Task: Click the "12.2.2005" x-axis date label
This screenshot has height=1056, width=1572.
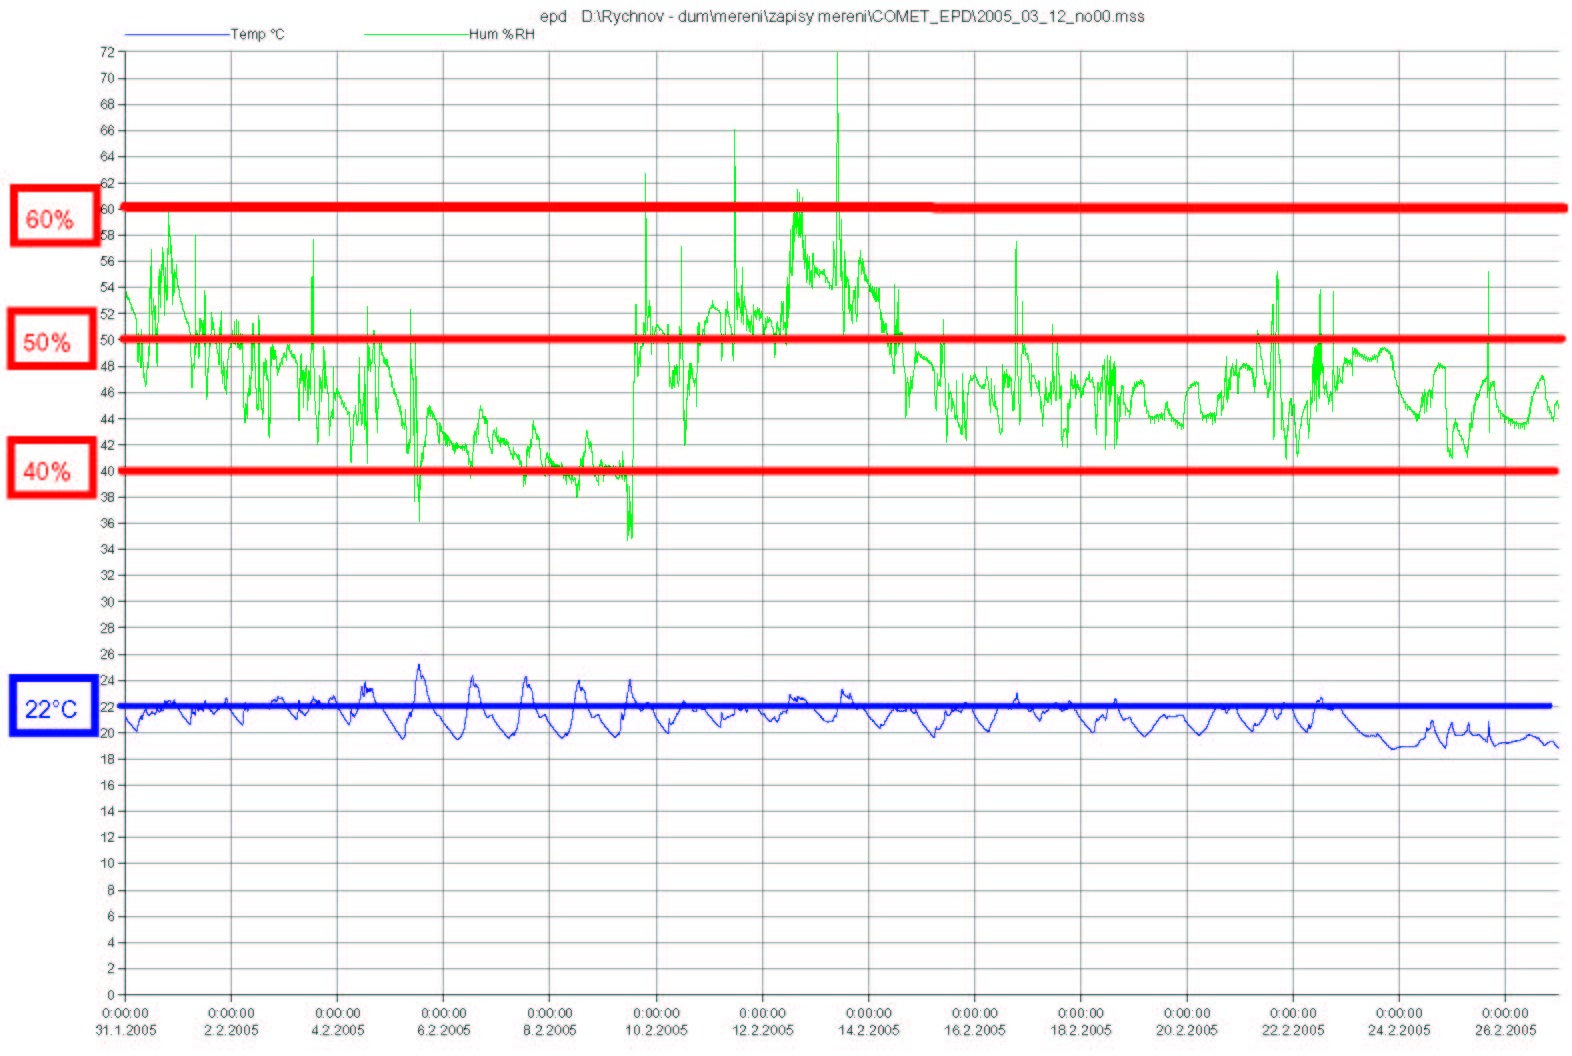Action: [x=763, y=1030]
